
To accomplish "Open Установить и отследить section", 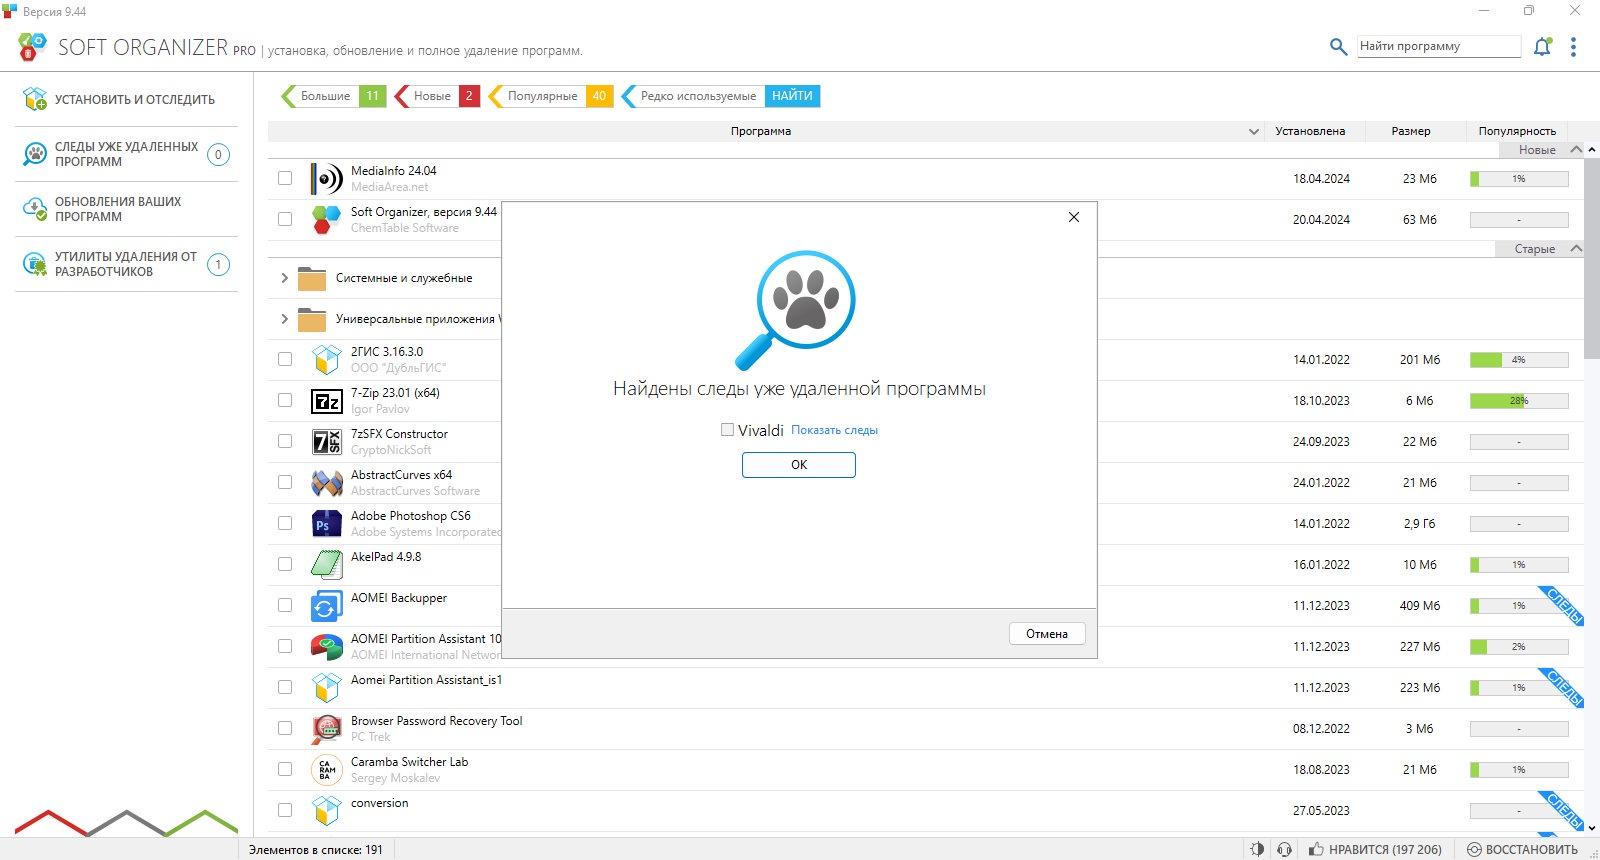I will coord(127,99).
